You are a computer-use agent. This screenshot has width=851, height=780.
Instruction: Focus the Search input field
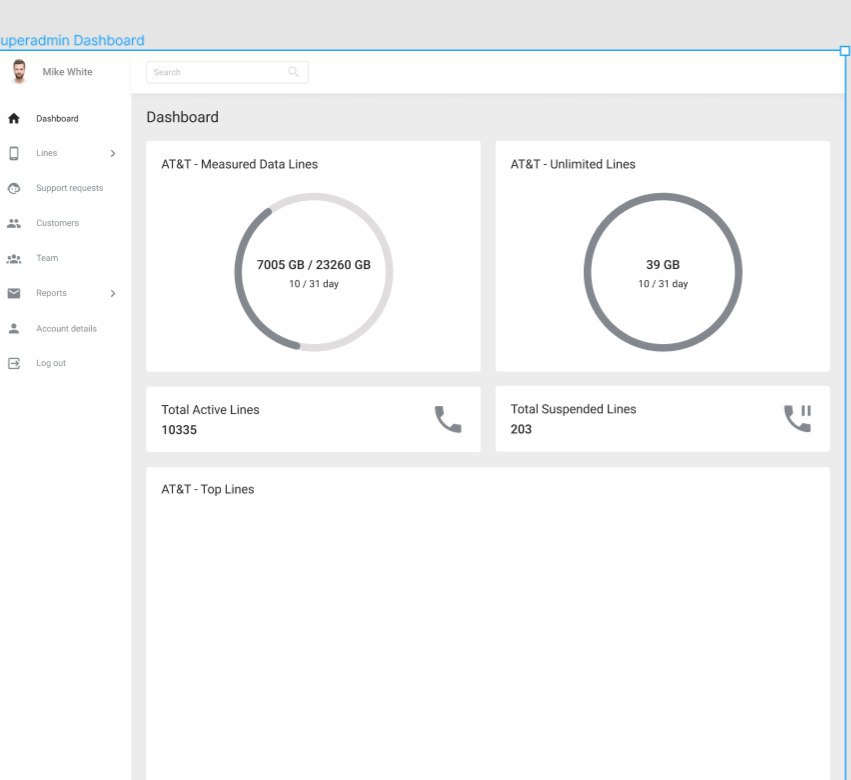click(227, 72)
